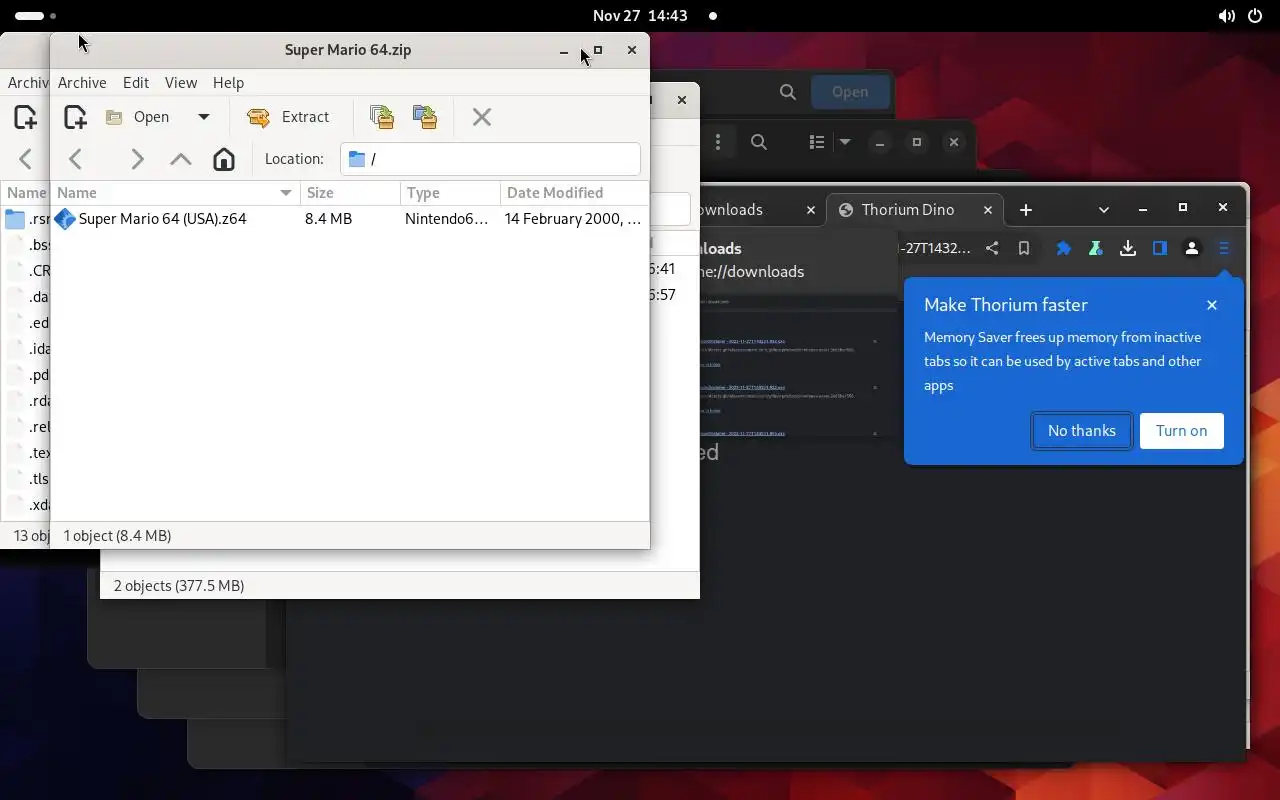Viewport: 1280px width, 800px height.
Task: Dismiss the Make Thorium faster popup
Action: click(x=1212, y=305)
